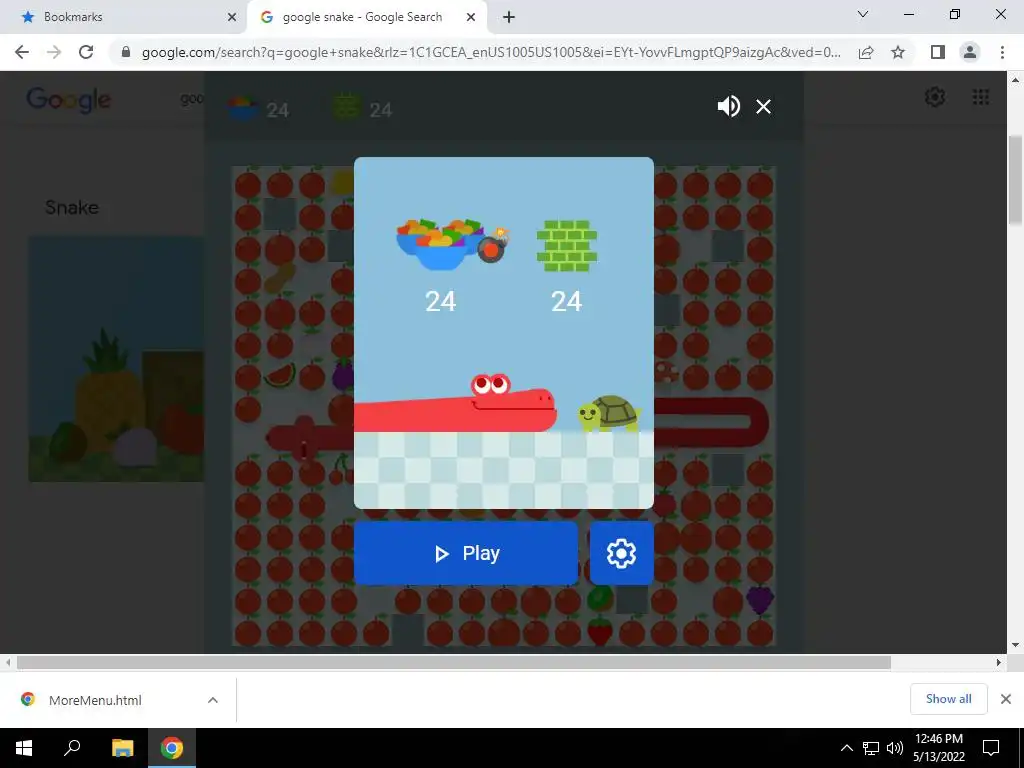Click the page vertical scrollbar thumb

click(x=1015, y=181)
